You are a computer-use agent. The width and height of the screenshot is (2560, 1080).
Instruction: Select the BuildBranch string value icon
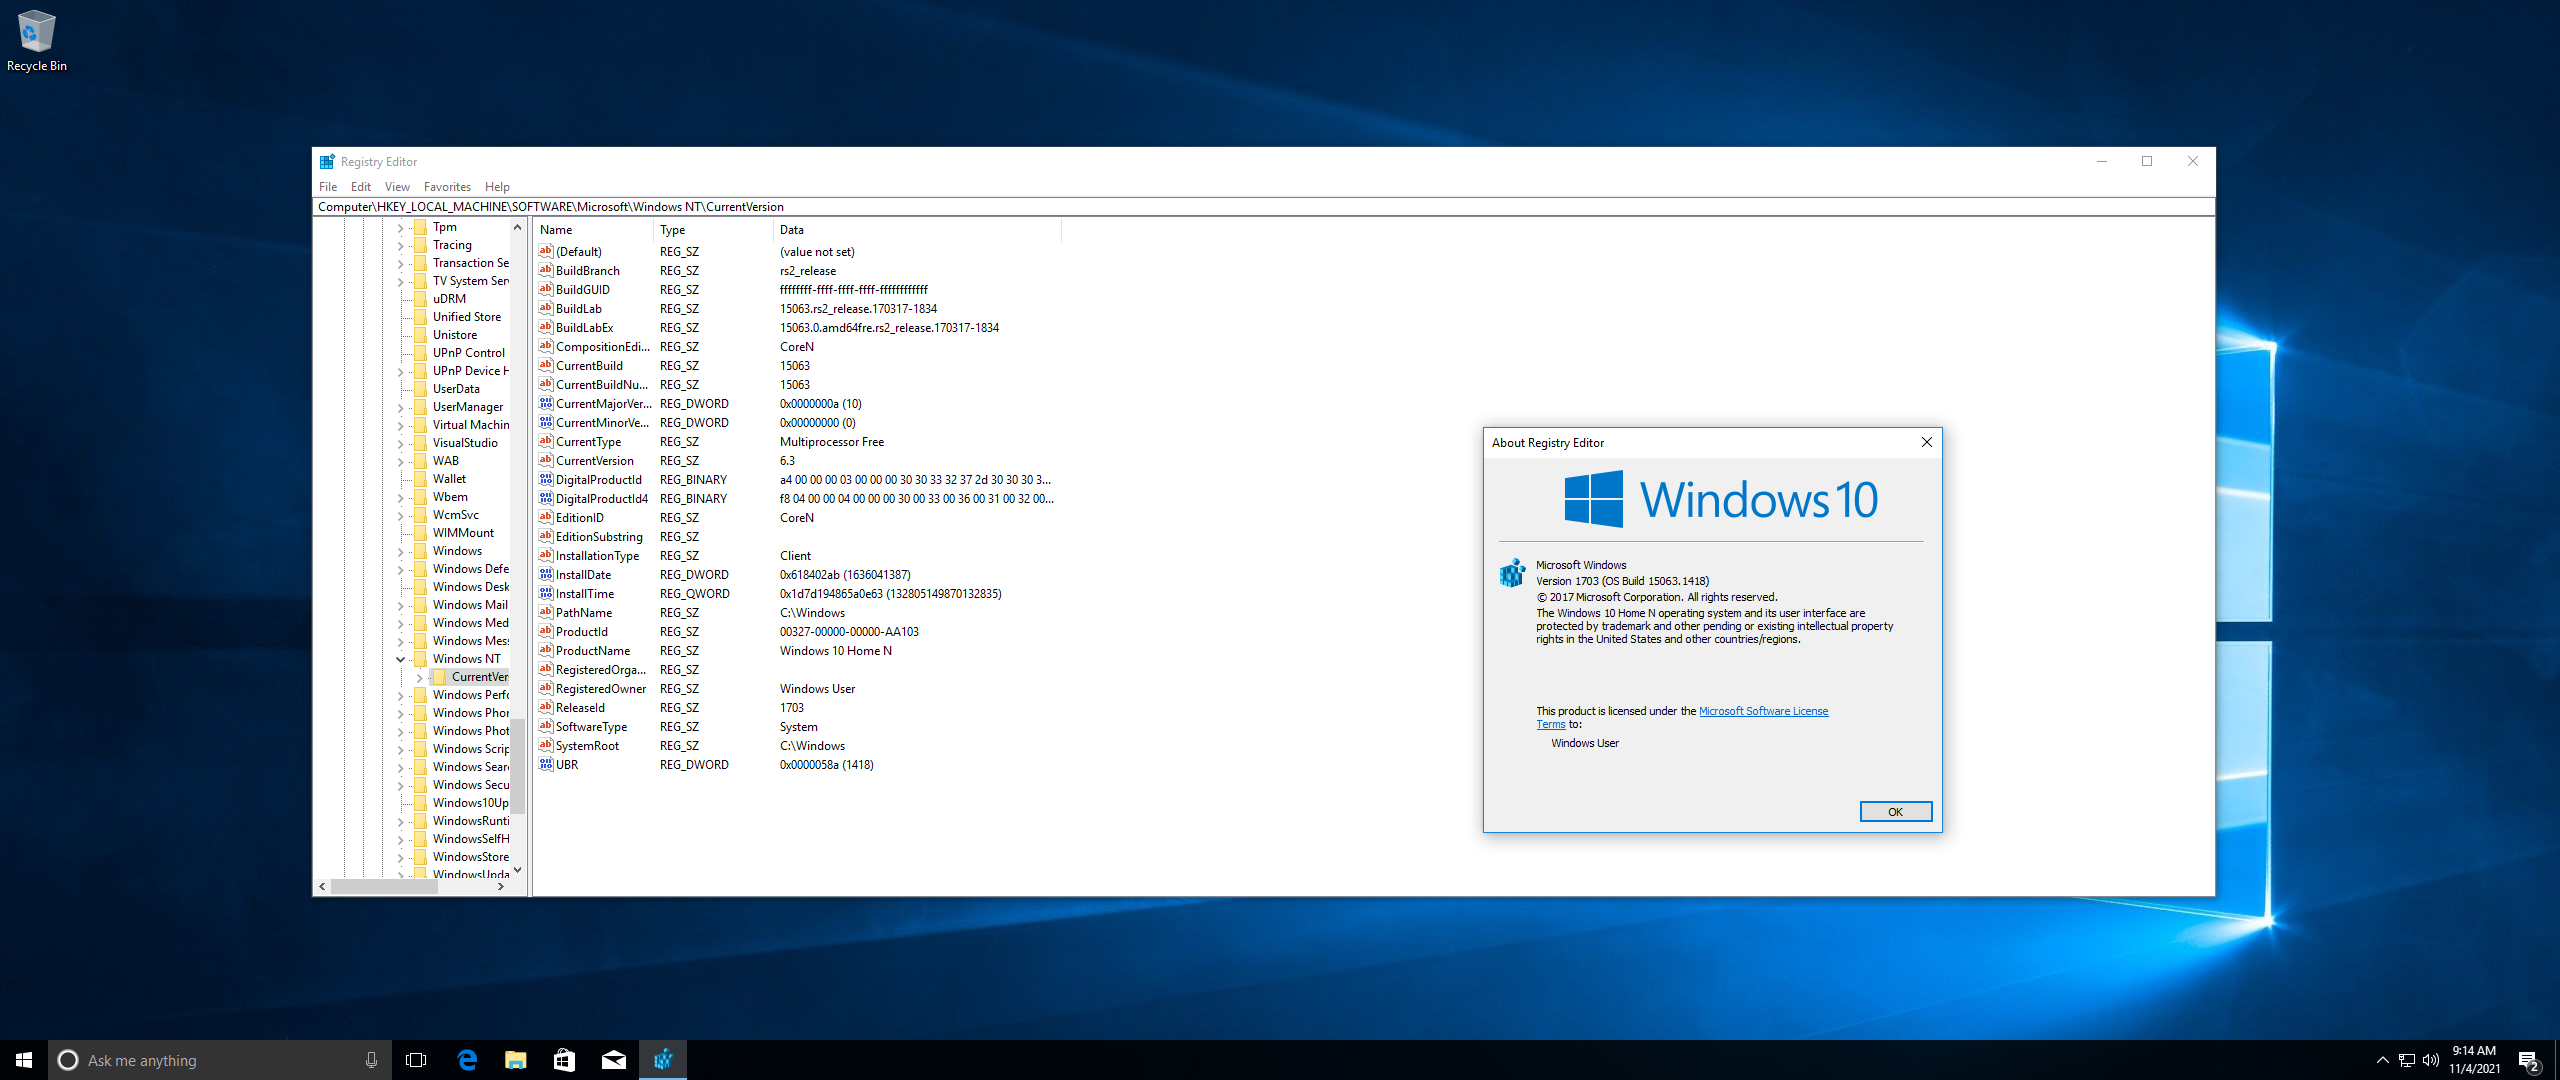(546, 270)
